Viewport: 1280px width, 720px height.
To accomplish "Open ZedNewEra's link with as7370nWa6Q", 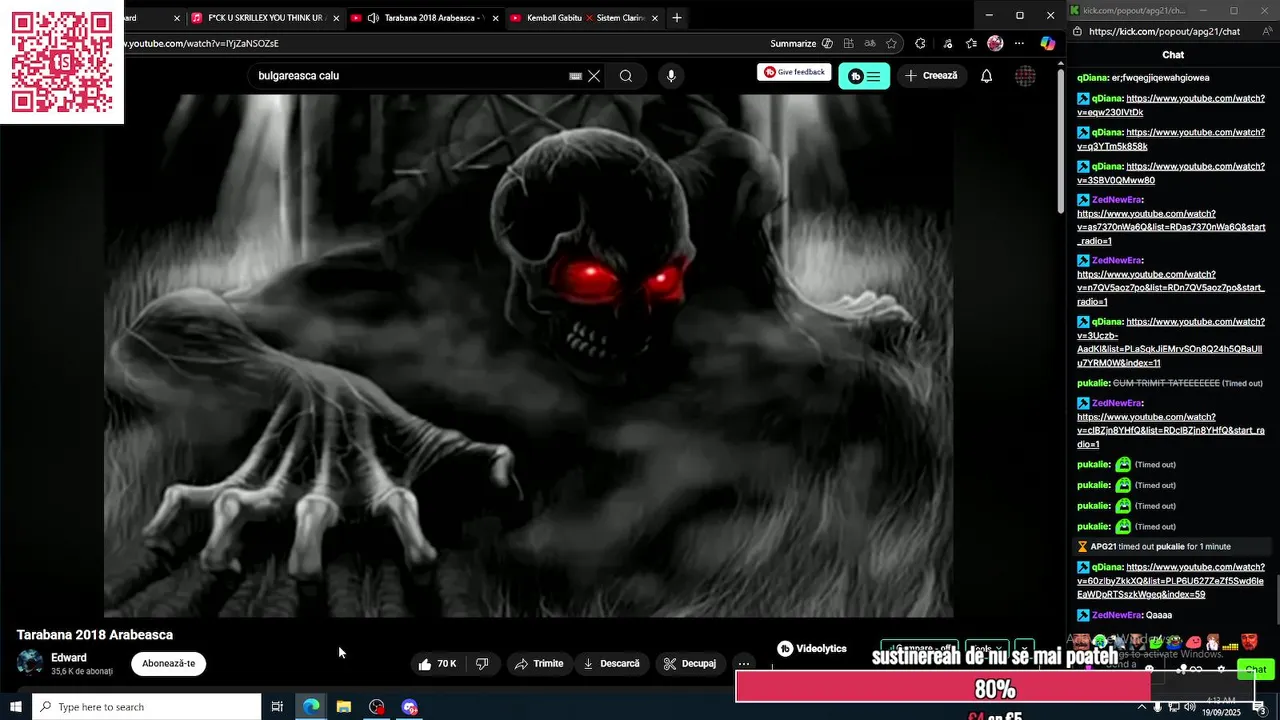I will pos(1171,227).
